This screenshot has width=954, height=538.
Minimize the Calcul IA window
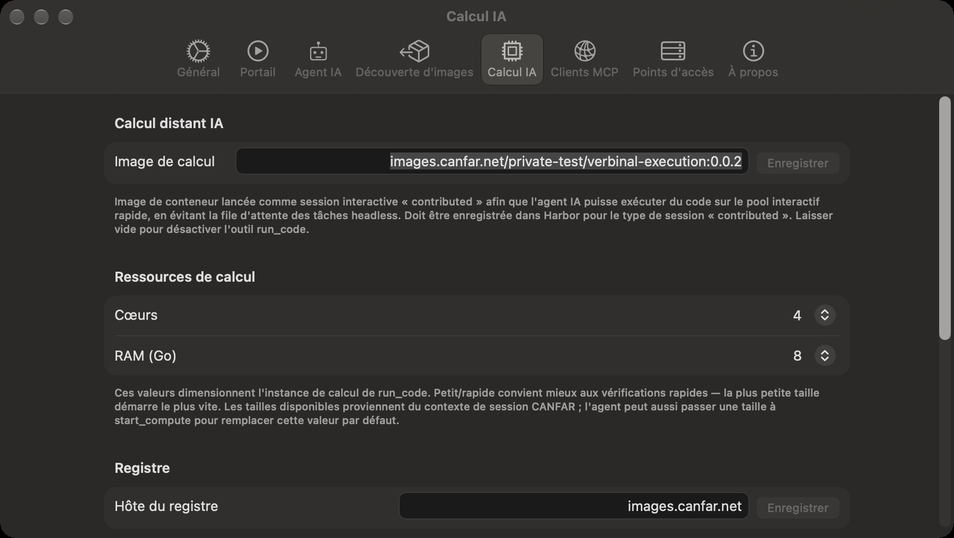[41, 17]
